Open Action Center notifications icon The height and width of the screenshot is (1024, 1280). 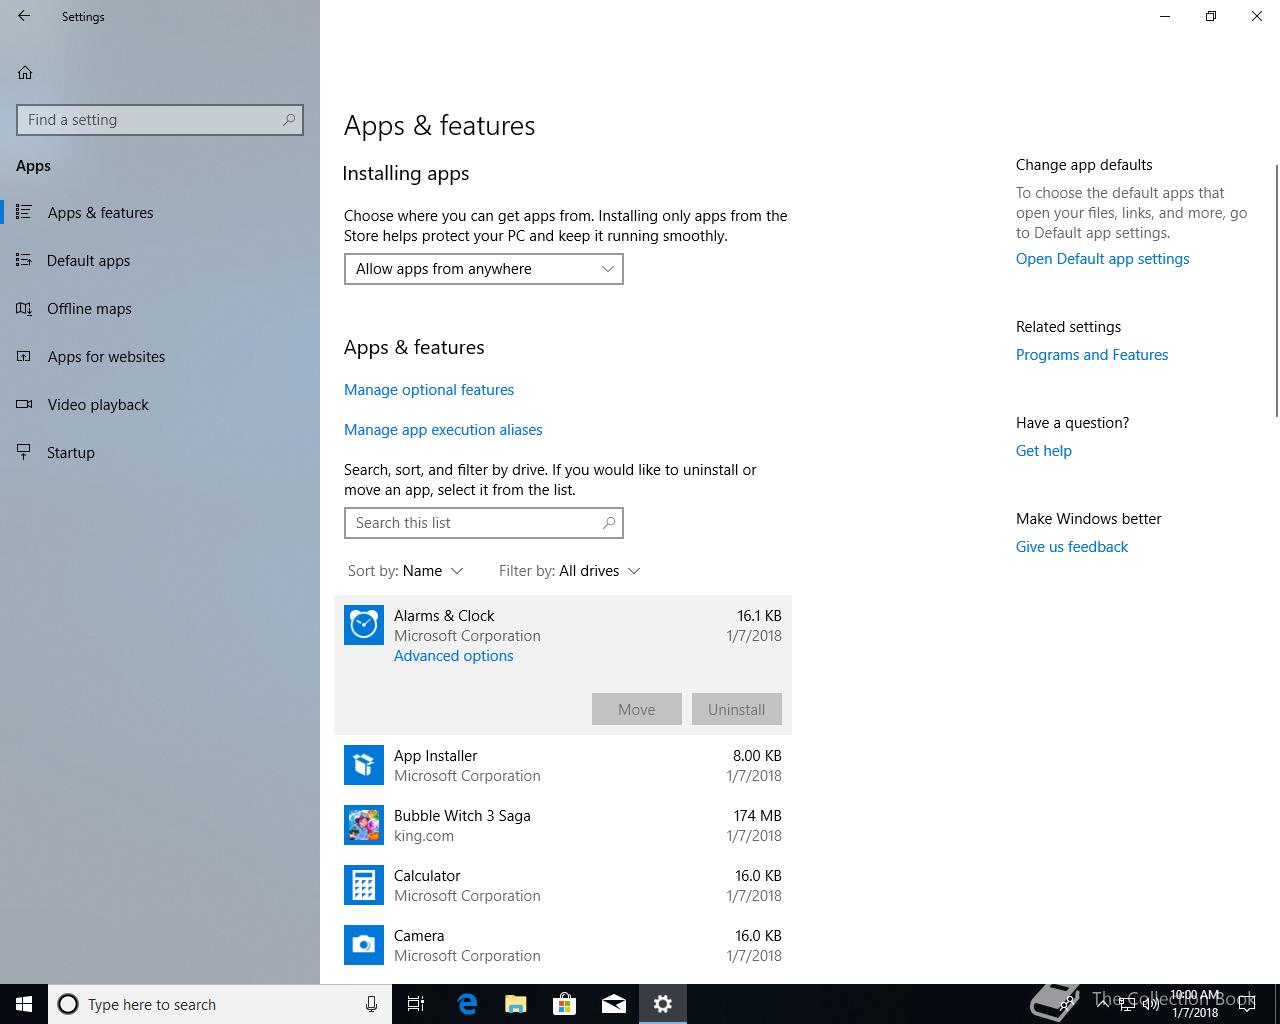tap(1247, 1004)
